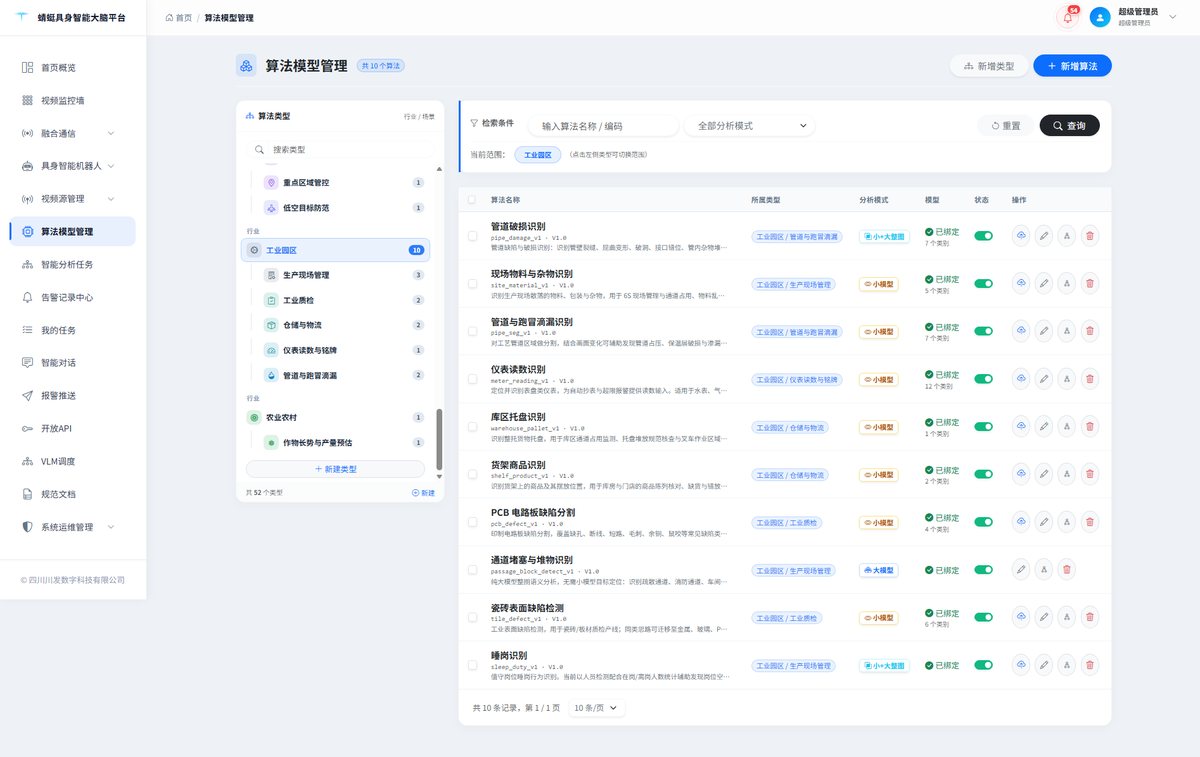1200x757 pixels.
Task: Click the 新建类型 button in type panel
Action: [x=335, y=469]
